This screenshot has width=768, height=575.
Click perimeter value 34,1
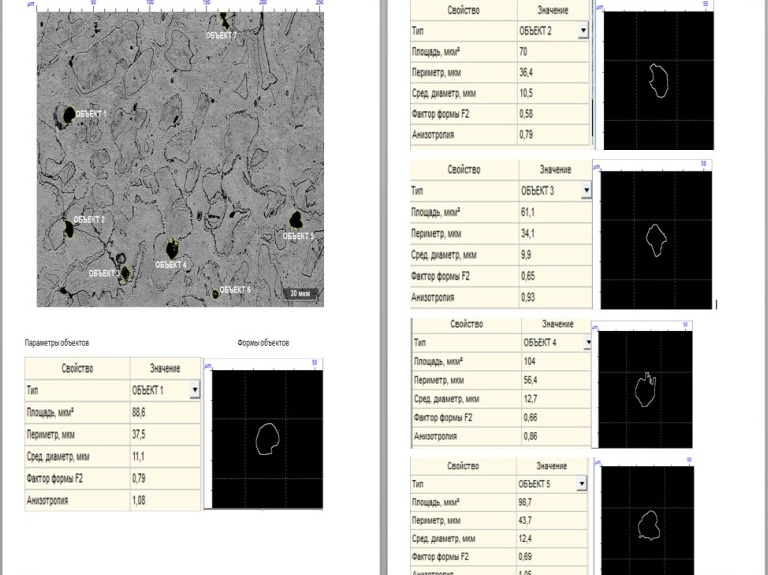coord(528,233)
